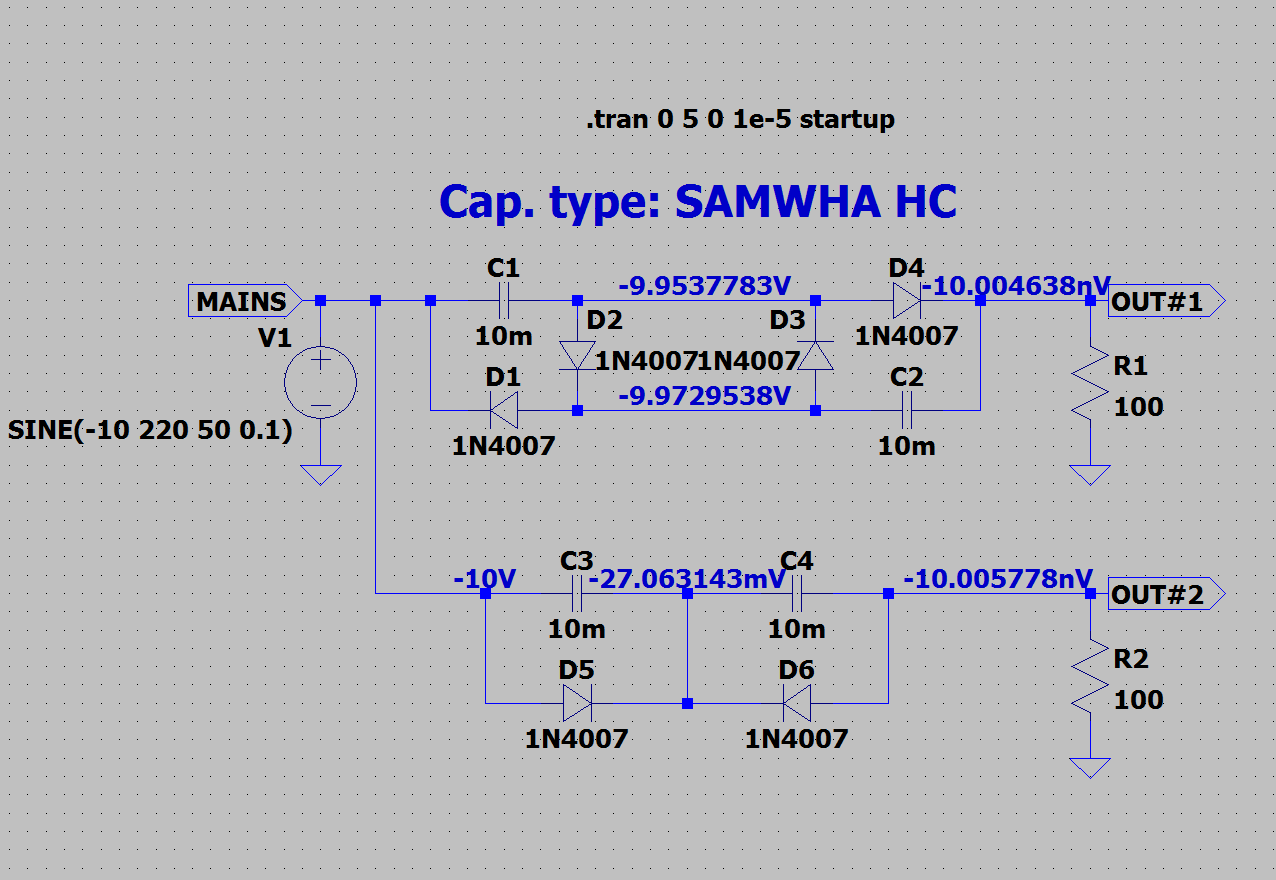The image size is (1276, 880).
Task: Click the -10.004638nV voltage readout
Action: click(1016, 286)
